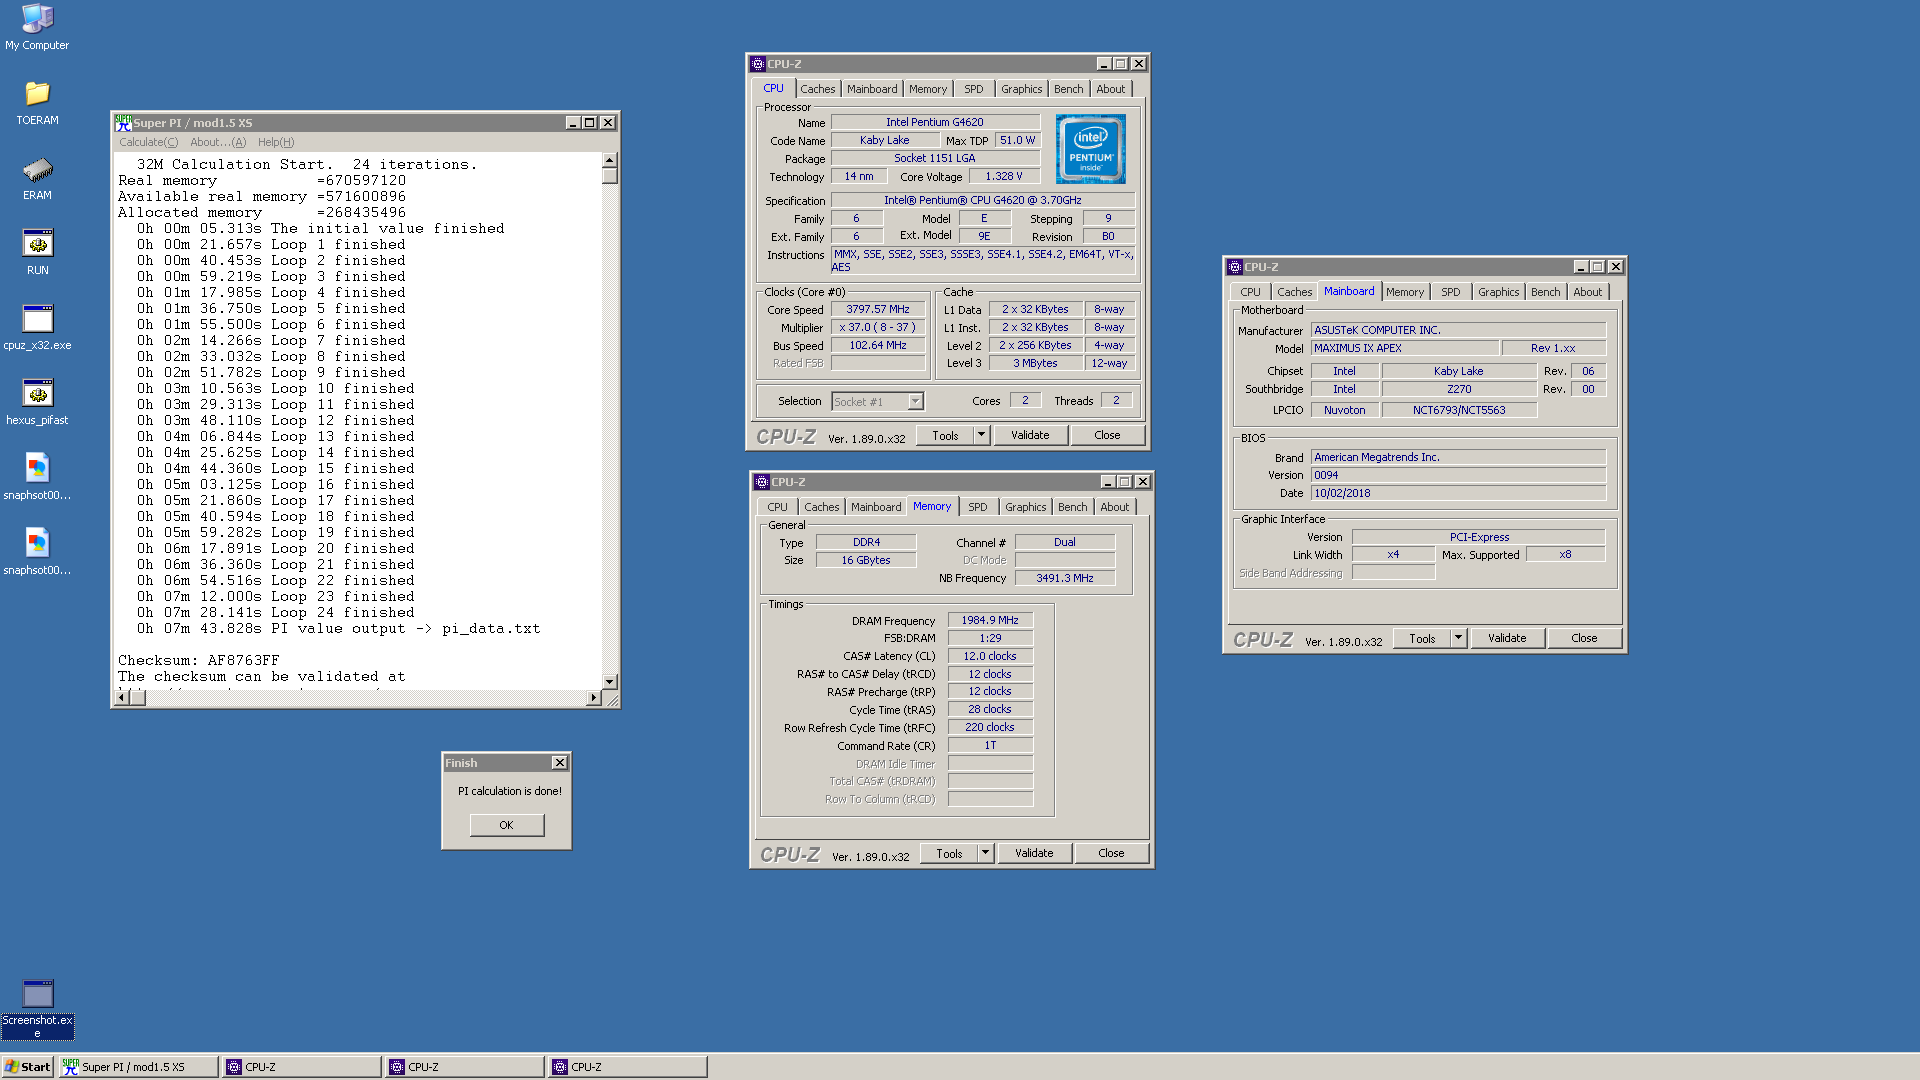Click Tools button in Mainboard window
Screen dimensions: 1920x1080
[x=1422, y=638]
